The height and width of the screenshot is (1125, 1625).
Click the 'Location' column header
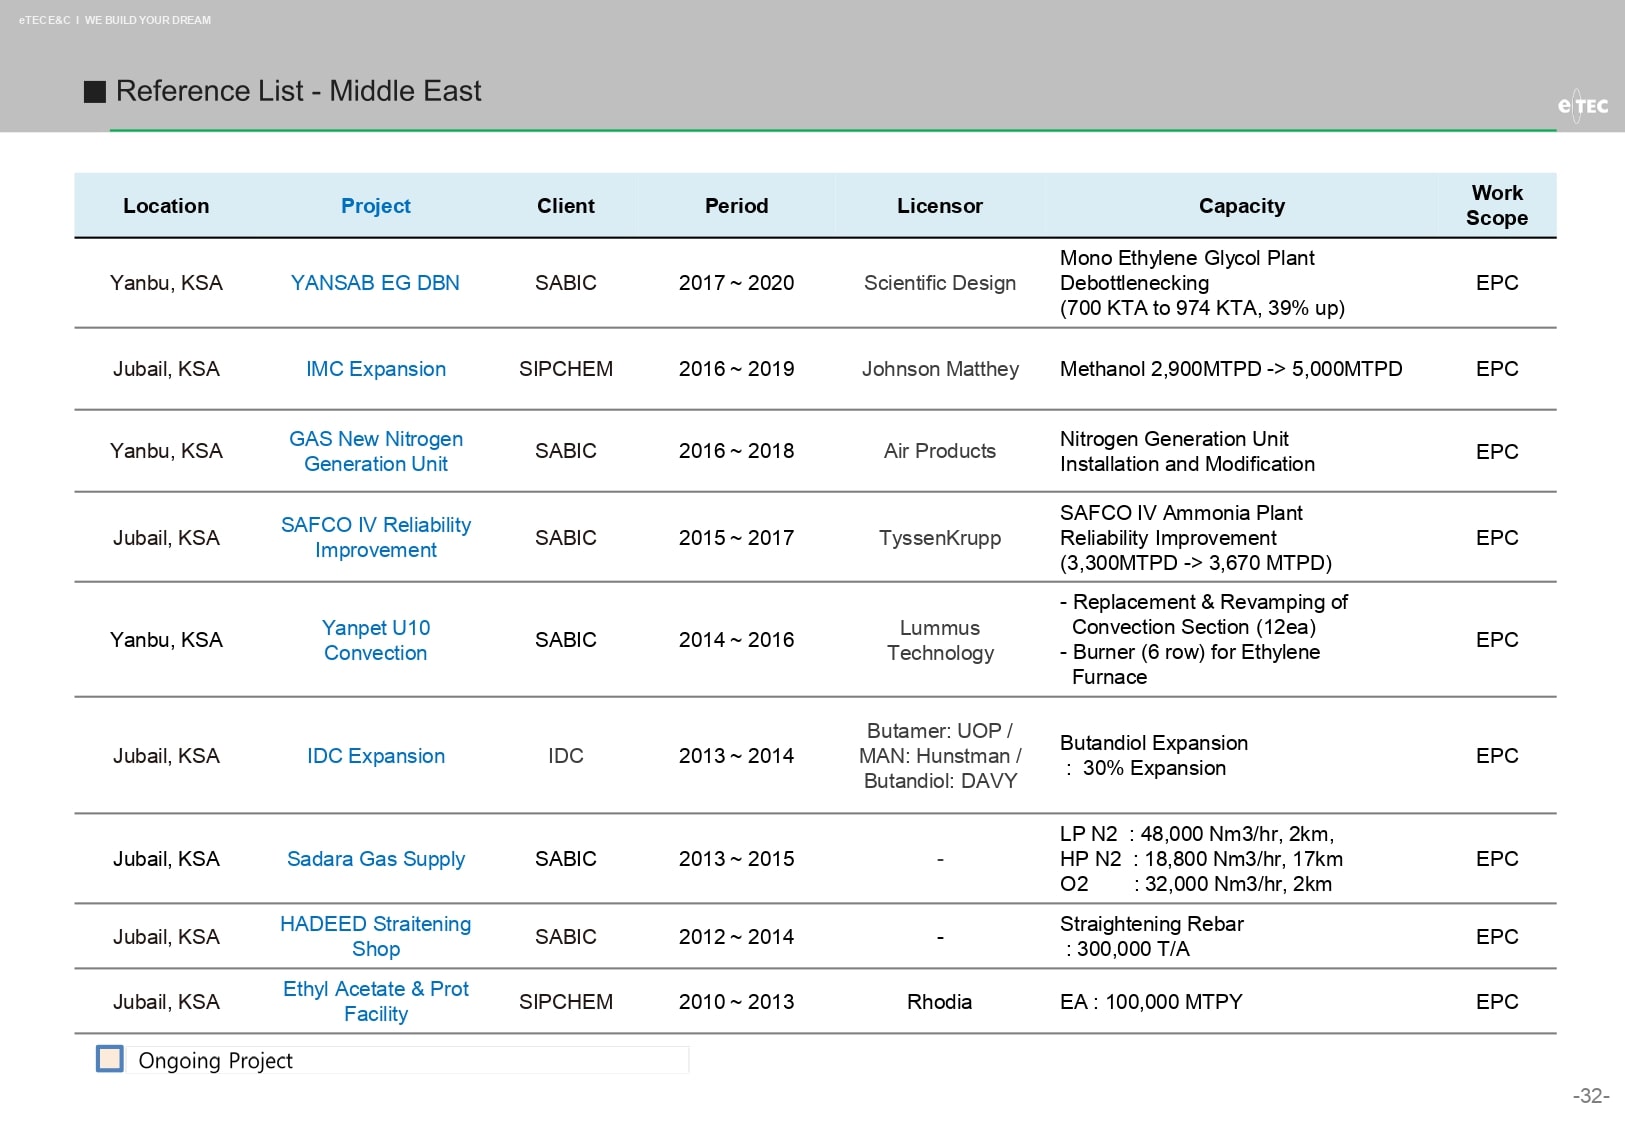[166, 206]
